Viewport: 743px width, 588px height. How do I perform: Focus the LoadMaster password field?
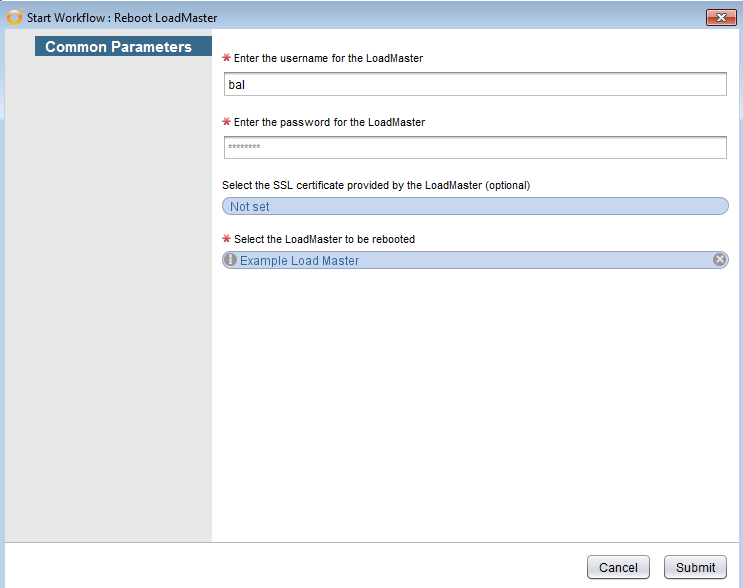click(475, 147)
